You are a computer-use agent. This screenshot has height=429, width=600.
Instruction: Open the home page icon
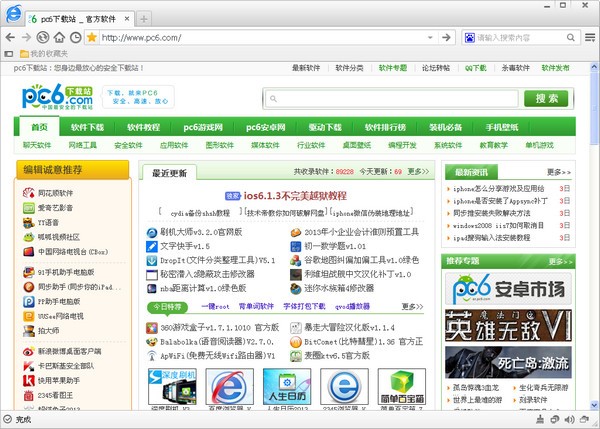(x=59, y=37)
